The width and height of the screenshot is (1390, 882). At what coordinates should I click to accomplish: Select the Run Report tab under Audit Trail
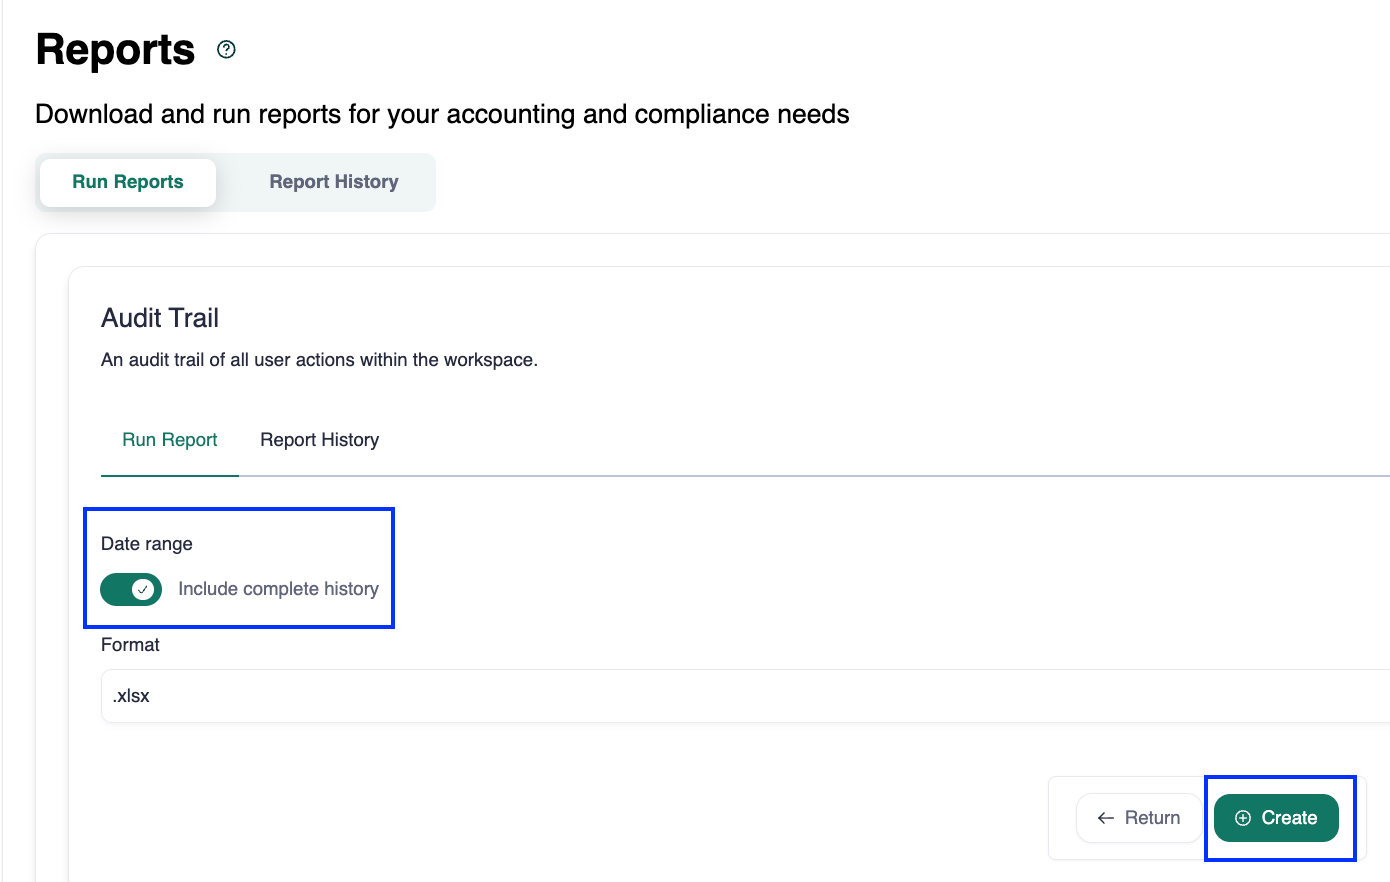[x=170, y=440]
